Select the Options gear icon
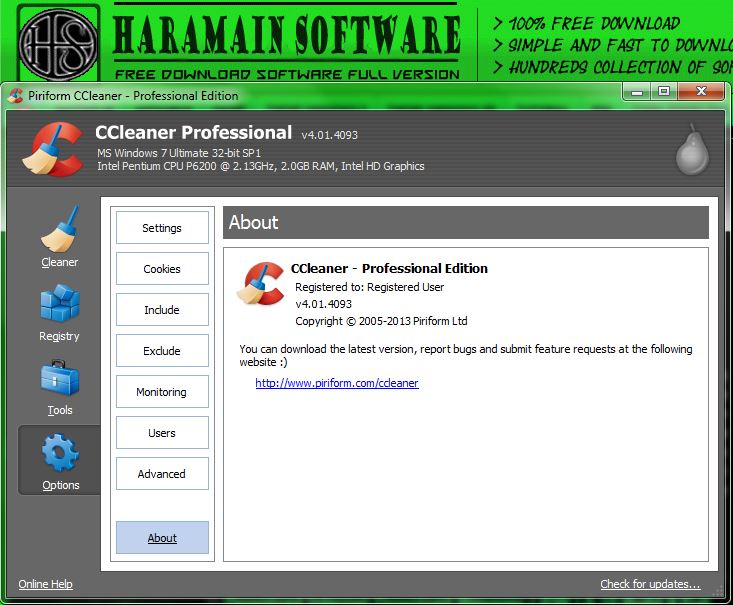733x605 pixels. tap(60, 452)
